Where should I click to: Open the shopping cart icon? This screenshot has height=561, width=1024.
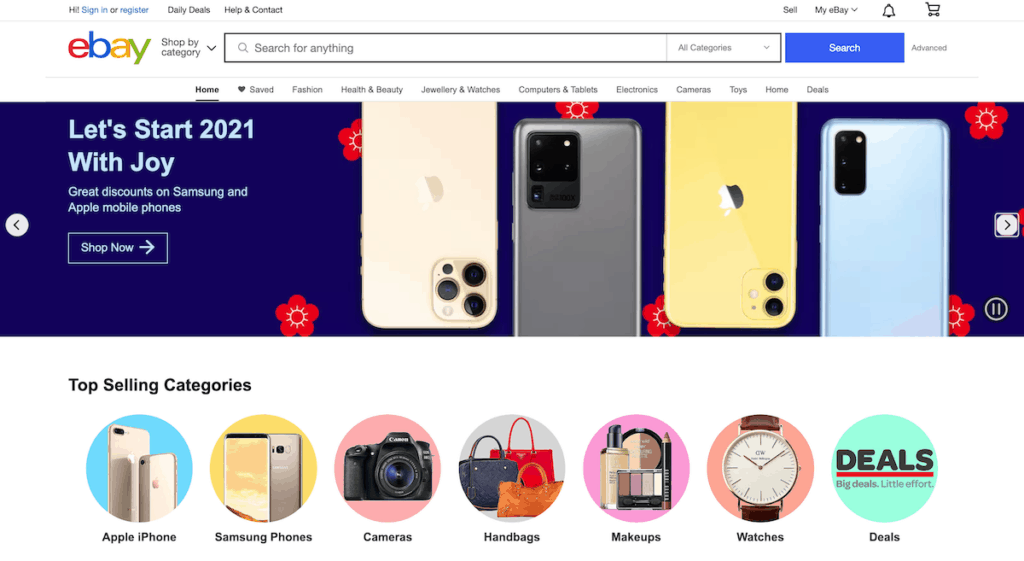933,10
